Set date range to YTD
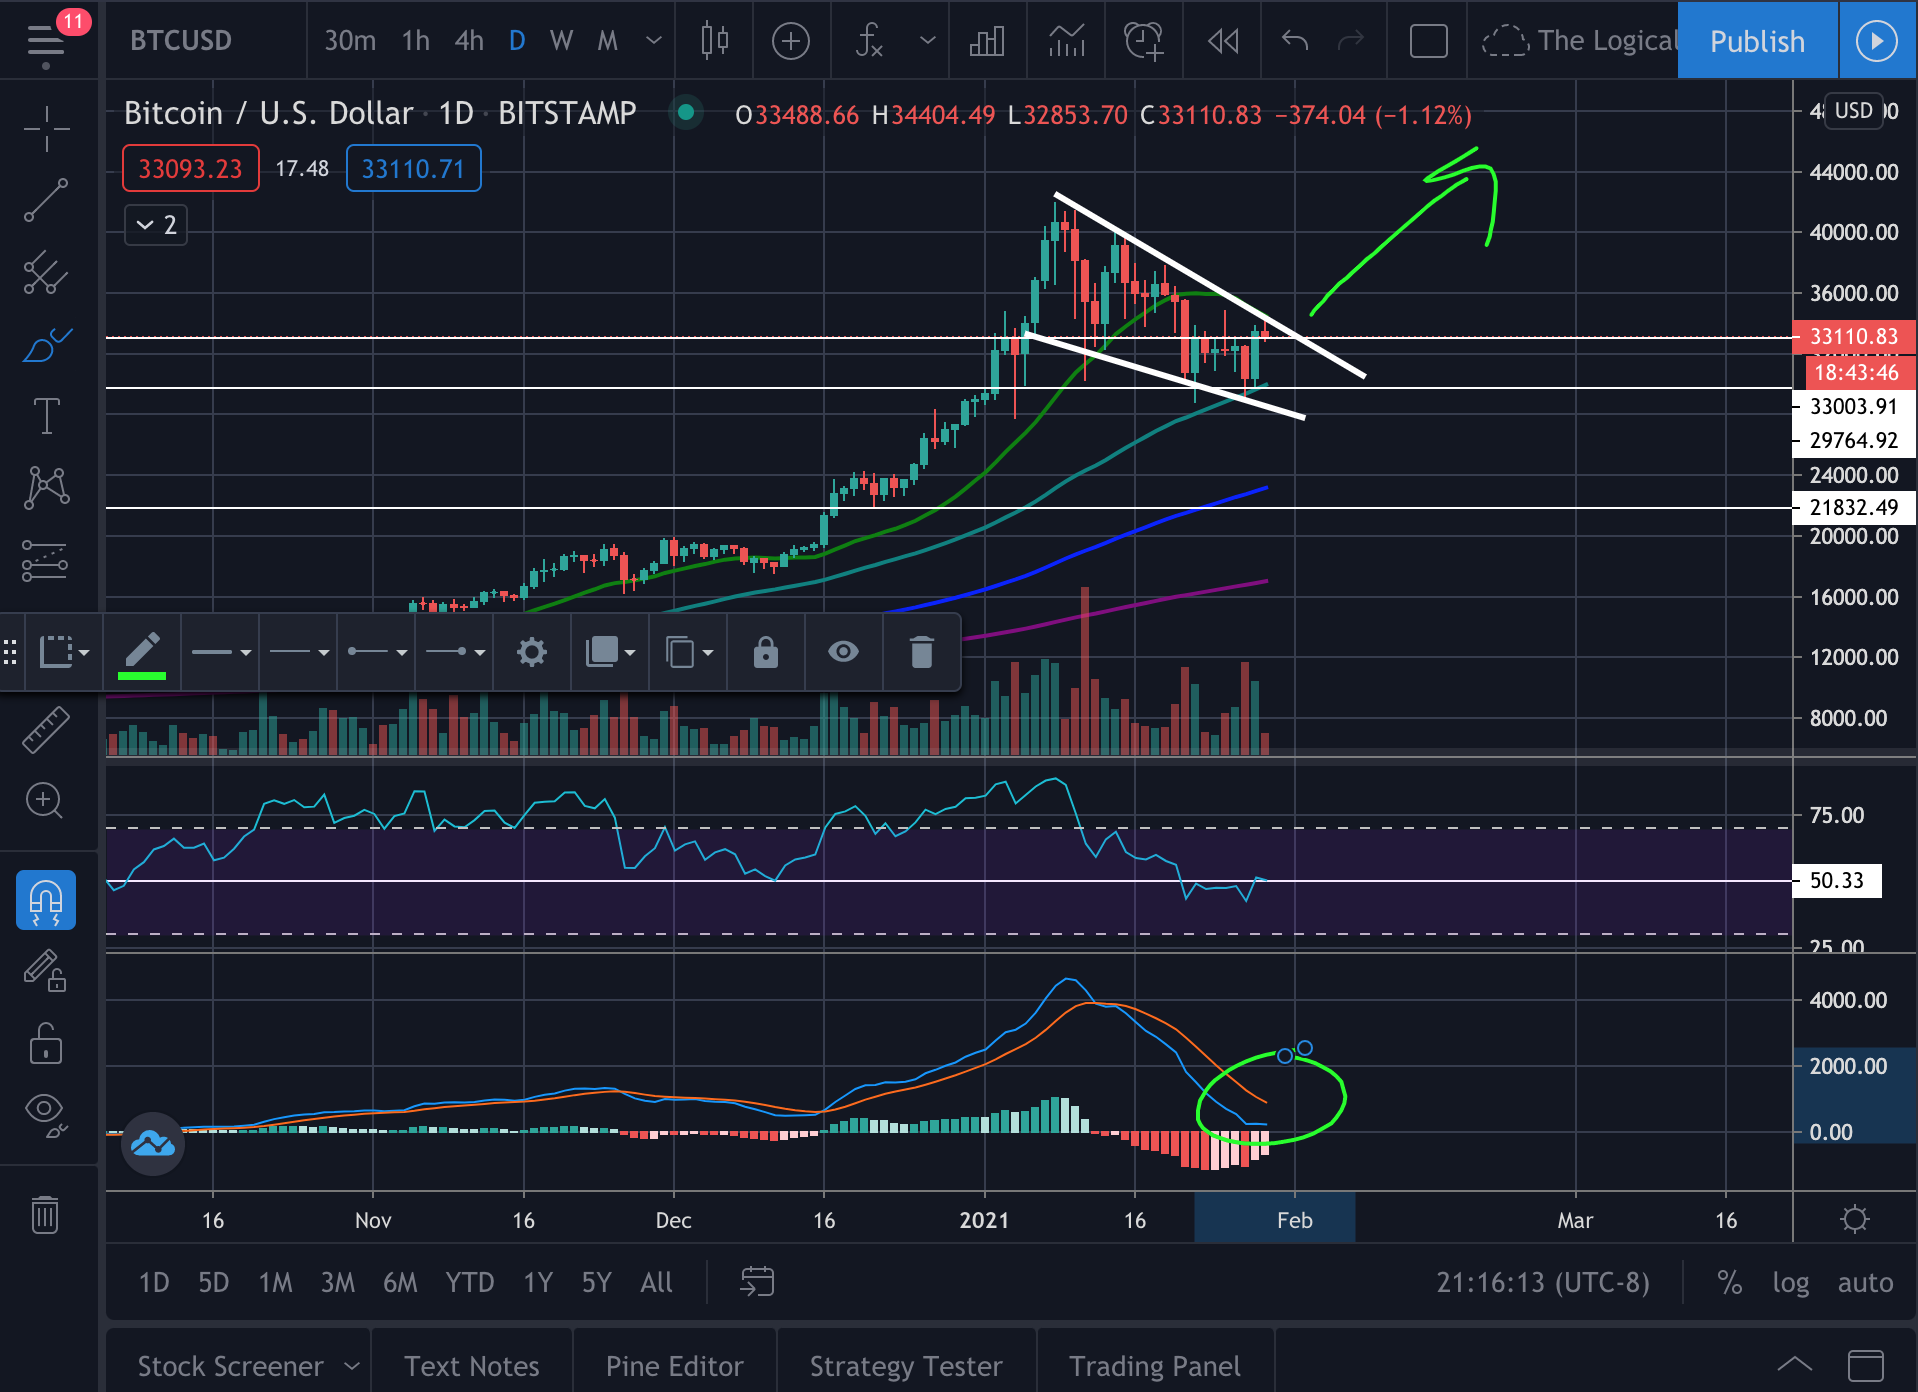 tap(469, 1282)
